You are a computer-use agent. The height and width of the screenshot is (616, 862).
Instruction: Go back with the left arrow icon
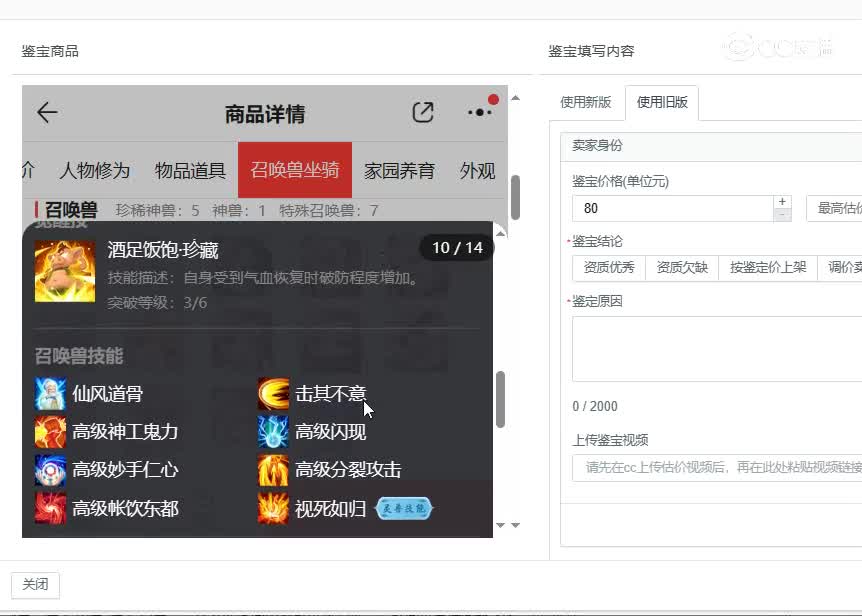[47, 113]
